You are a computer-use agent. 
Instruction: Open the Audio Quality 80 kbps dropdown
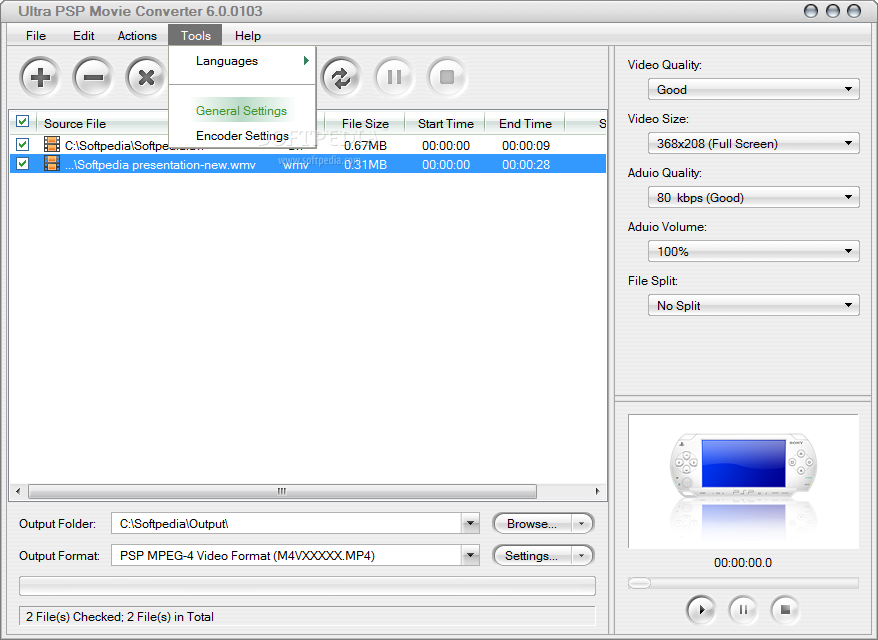coord(754,198)
